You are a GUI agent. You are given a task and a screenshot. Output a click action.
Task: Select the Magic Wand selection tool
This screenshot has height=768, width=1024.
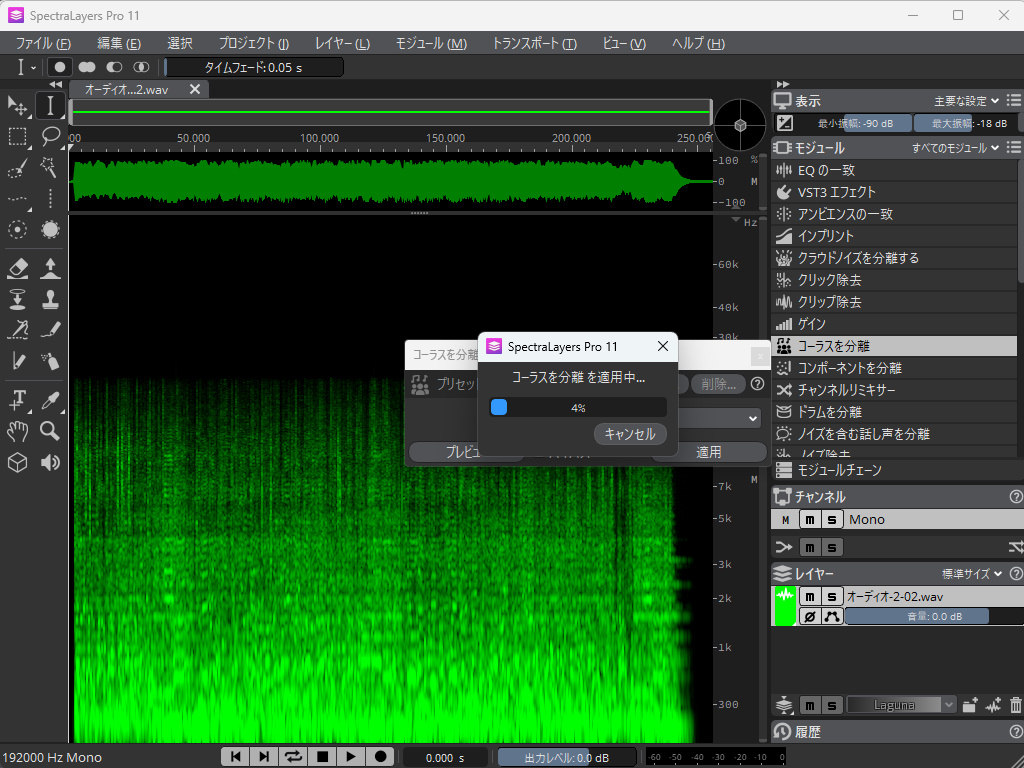point(50,167)
